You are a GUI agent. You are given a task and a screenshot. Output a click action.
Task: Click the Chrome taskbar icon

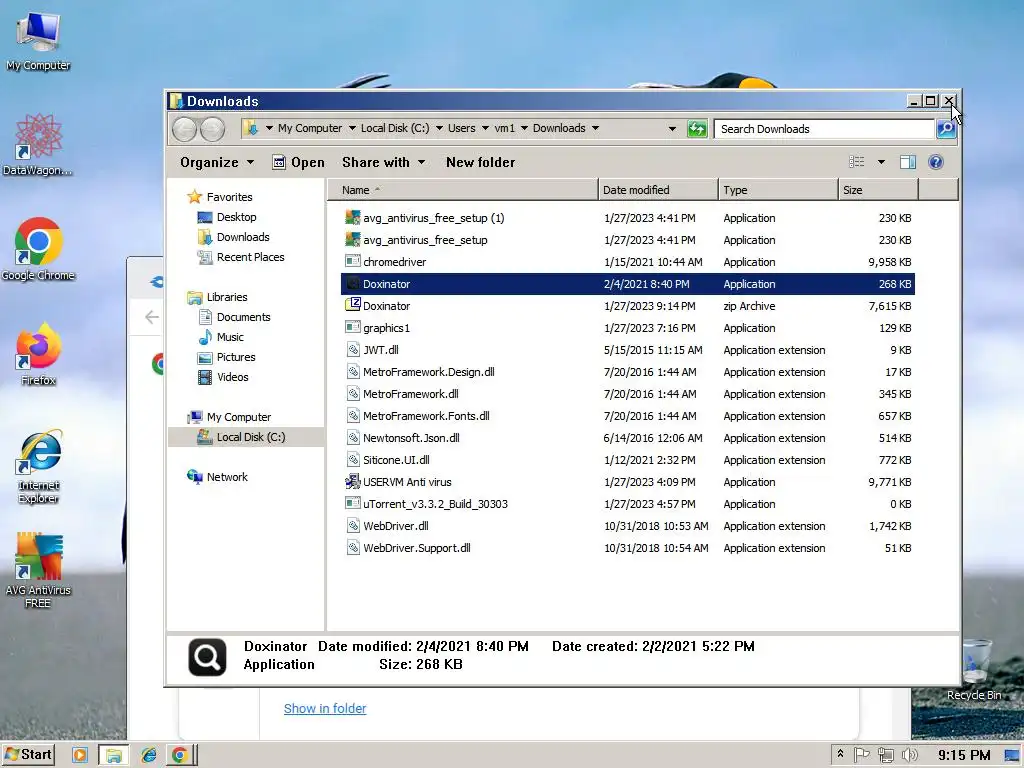180,755
